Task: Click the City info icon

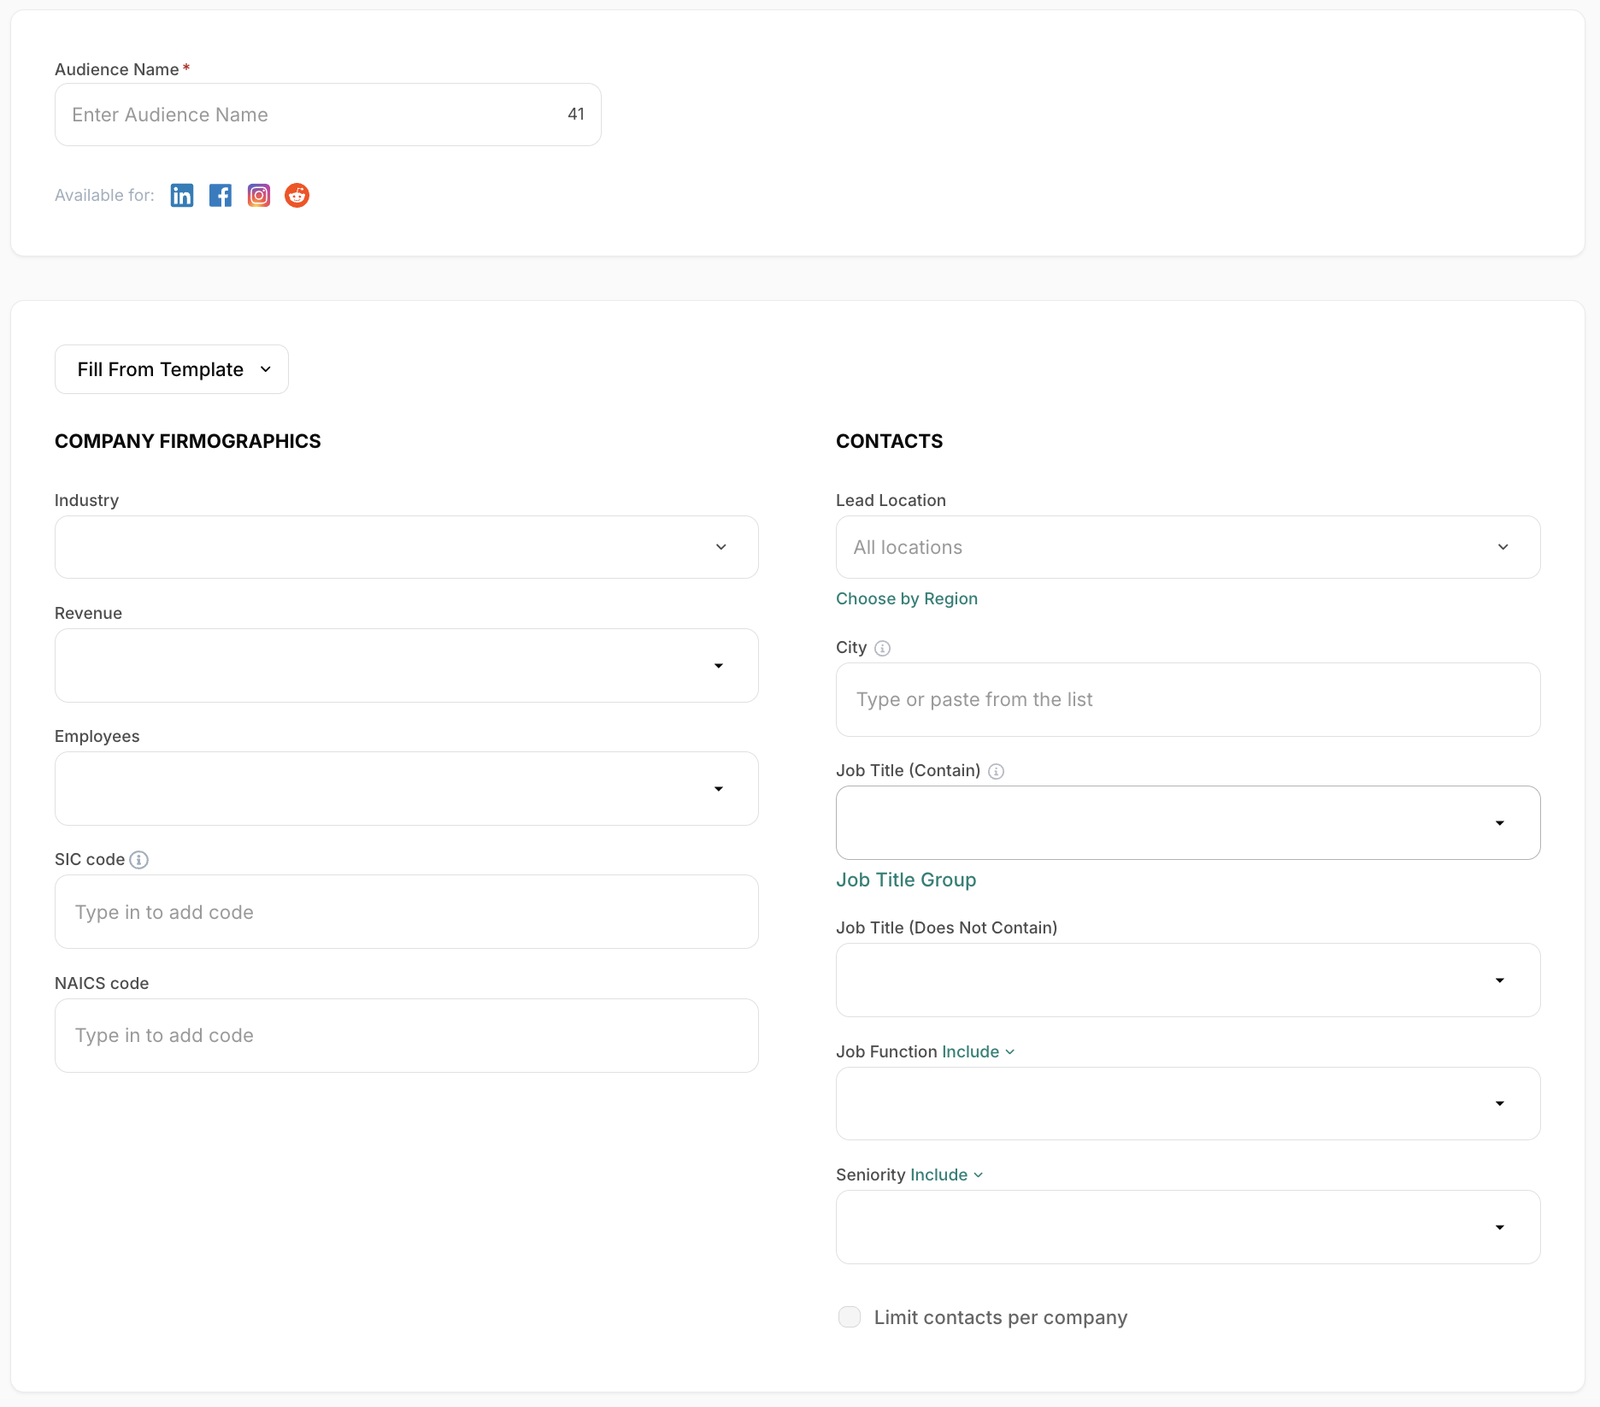Action: [x=882, y=648]
